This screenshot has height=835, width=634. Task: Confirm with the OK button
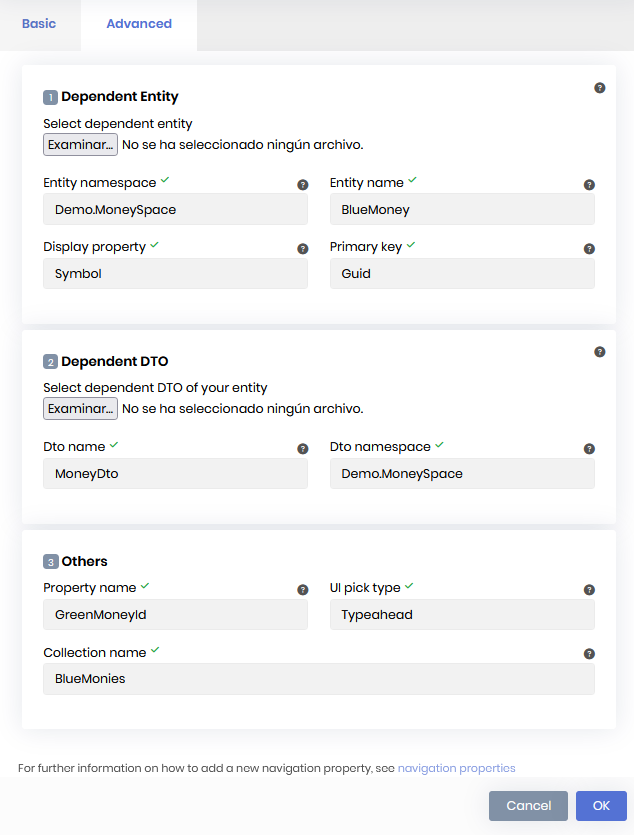pos(601,806)
